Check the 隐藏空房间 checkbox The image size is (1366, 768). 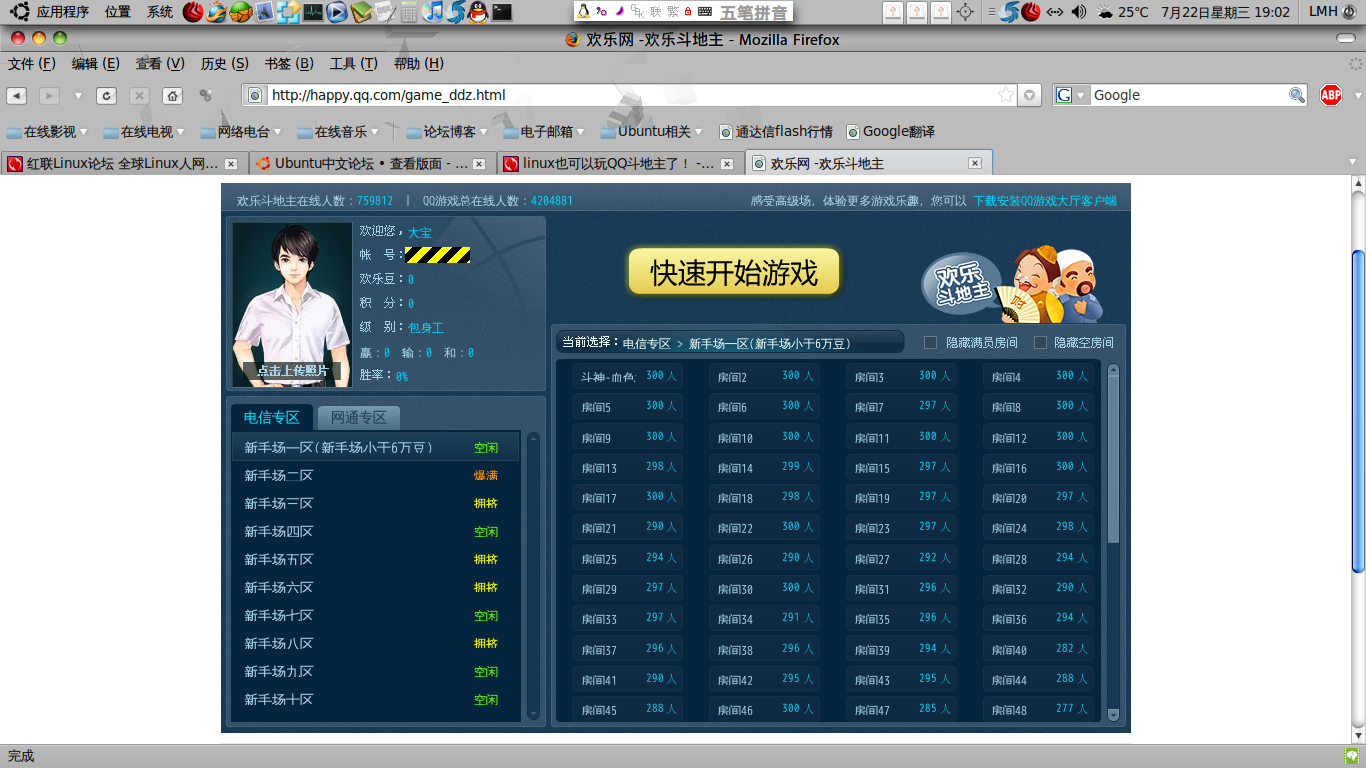coord(1040,343)
